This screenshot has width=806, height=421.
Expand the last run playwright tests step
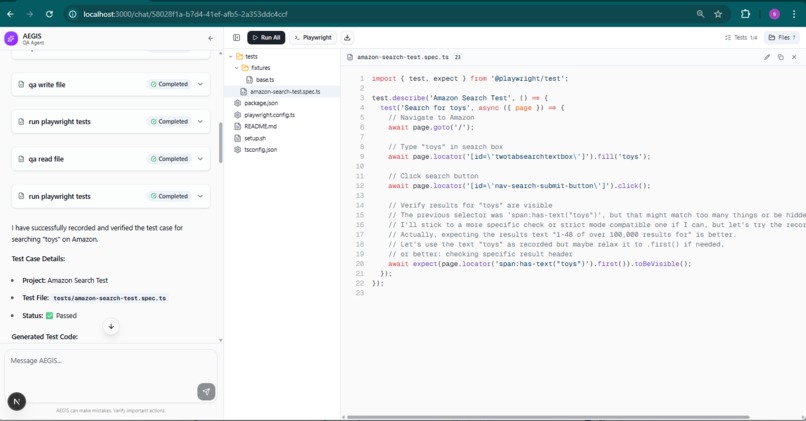tap(200, 196)
